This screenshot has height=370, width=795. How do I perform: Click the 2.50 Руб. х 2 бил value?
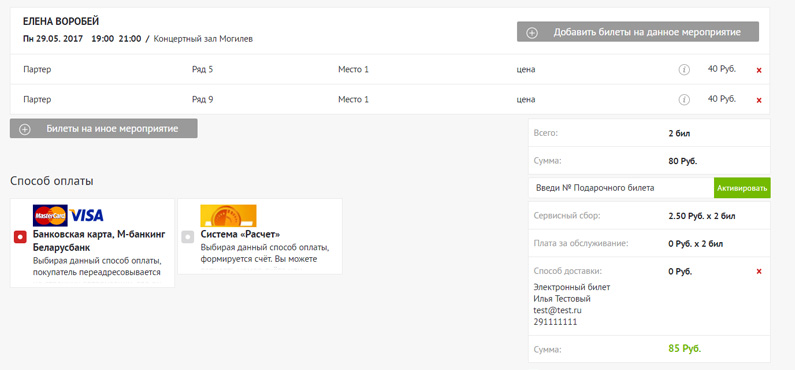click(702, 216)
